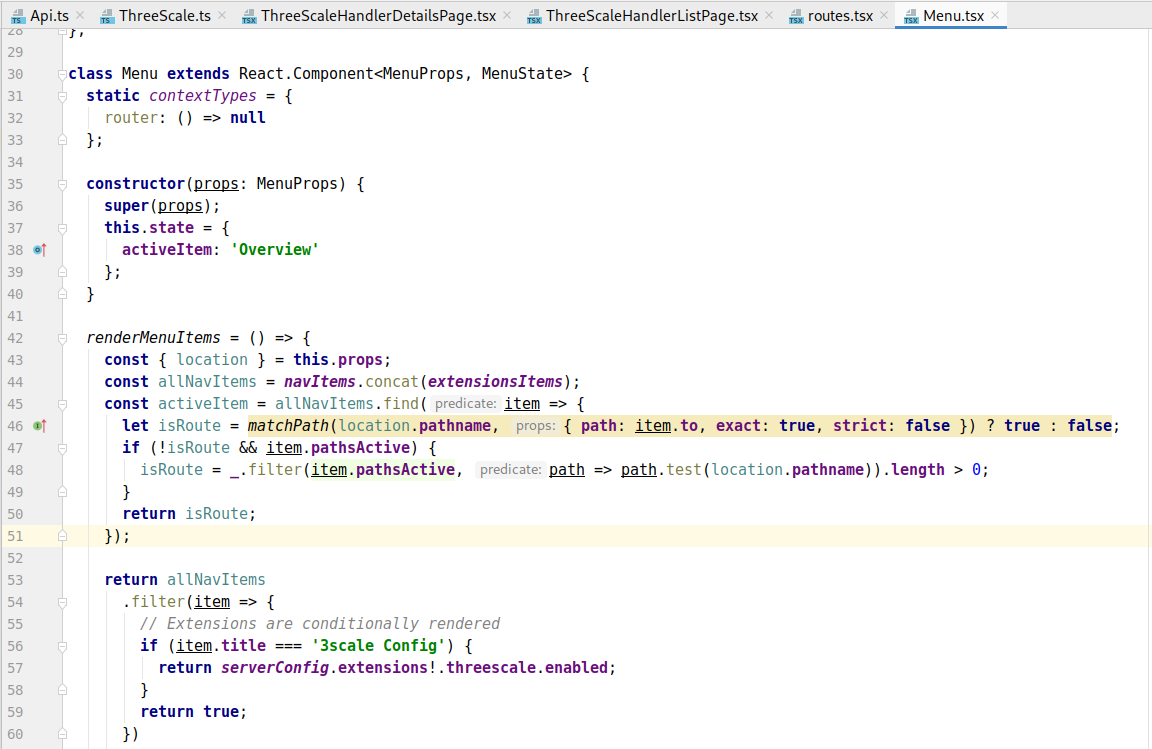Click the fold end marker on line 40

coord(62,294)
